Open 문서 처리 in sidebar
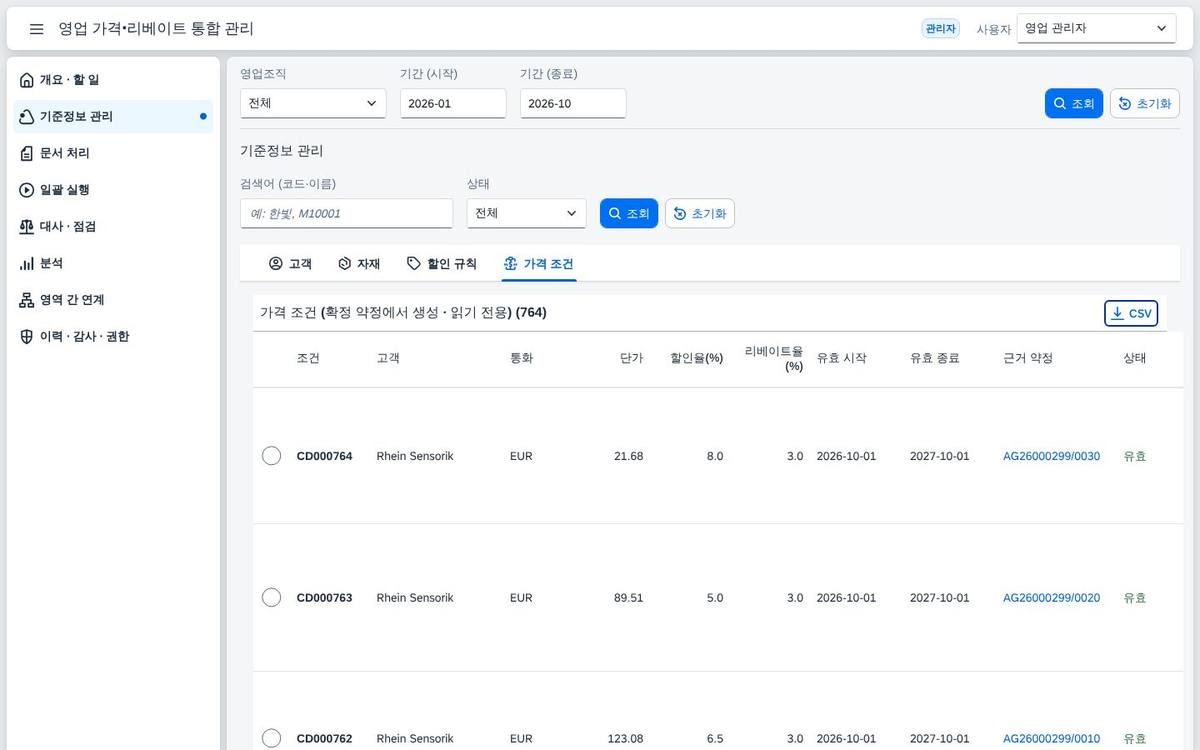Image resolution: width=1200 pixels, height=750 pixels. coord(114,153)
